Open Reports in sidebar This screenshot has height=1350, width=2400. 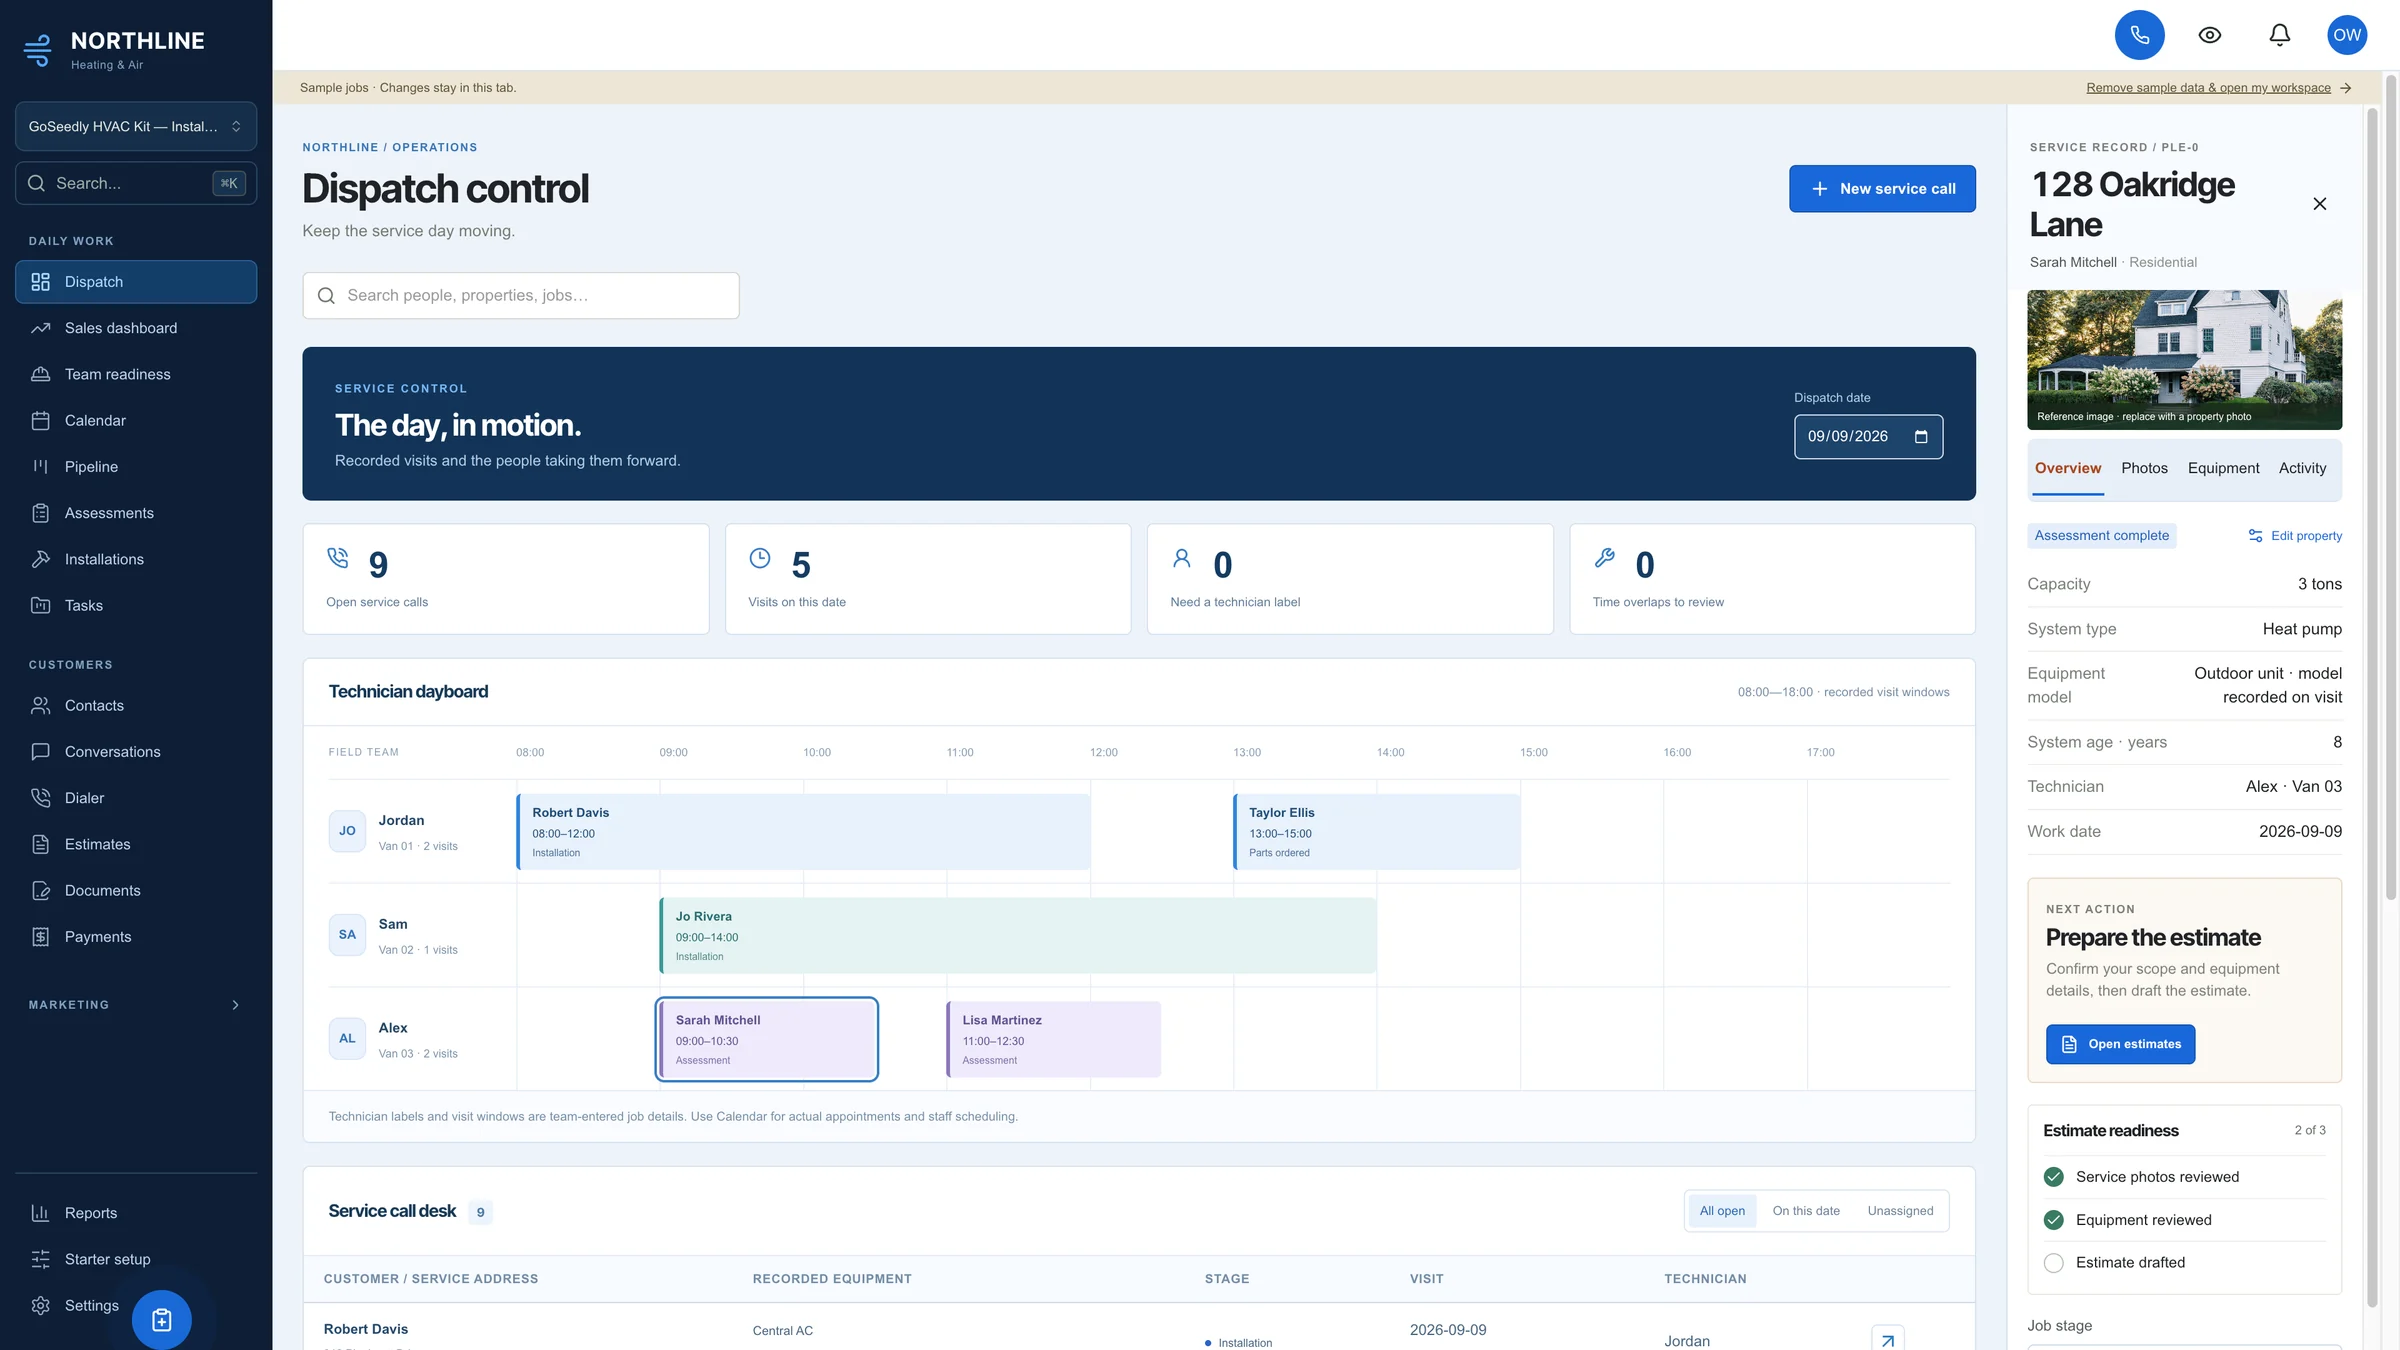136,1213
